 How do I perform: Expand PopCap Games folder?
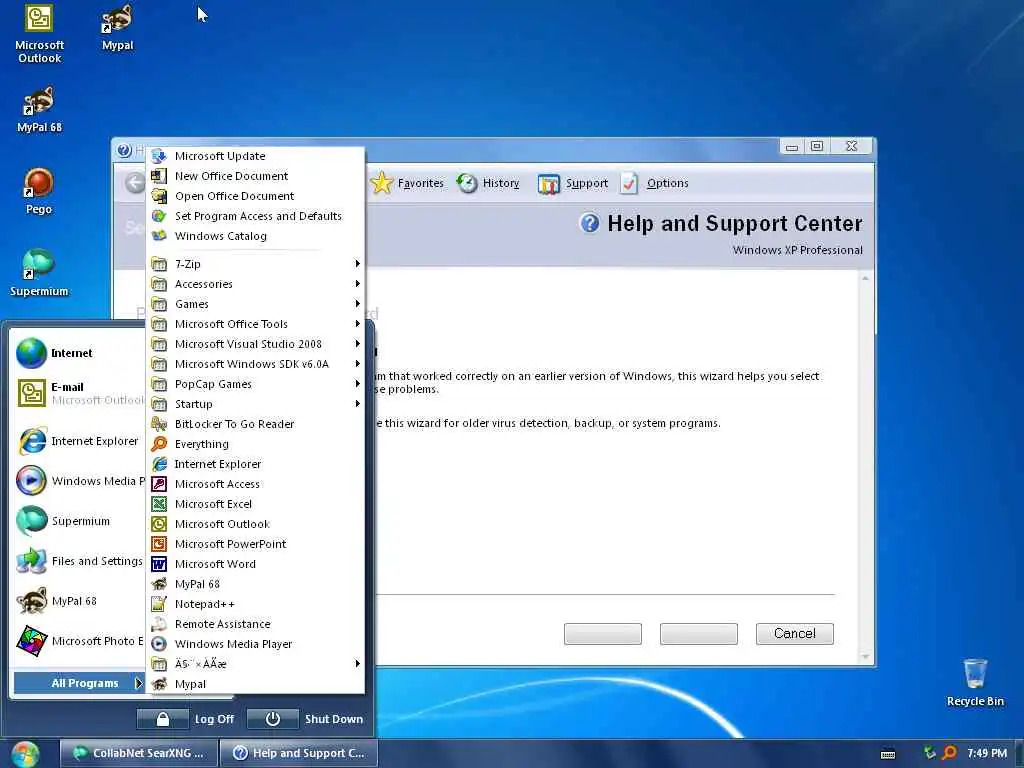255,384
